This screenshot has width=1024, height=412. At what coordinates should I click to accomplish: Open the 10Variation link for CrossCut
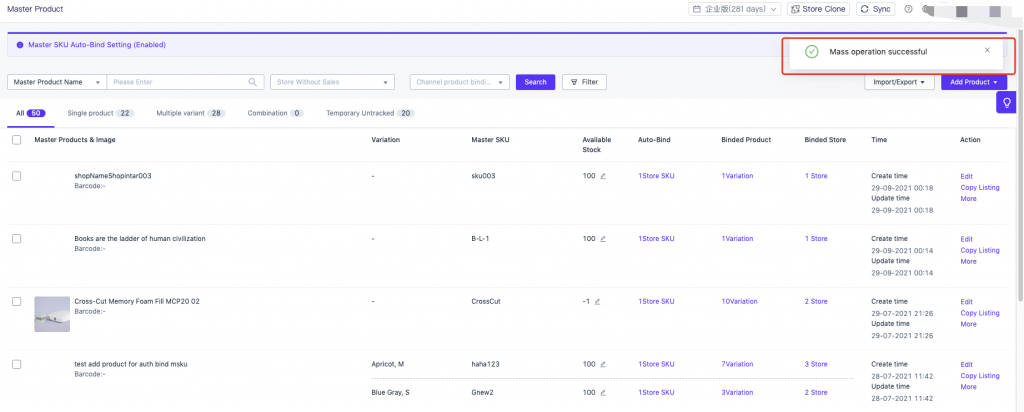[739, 301]
